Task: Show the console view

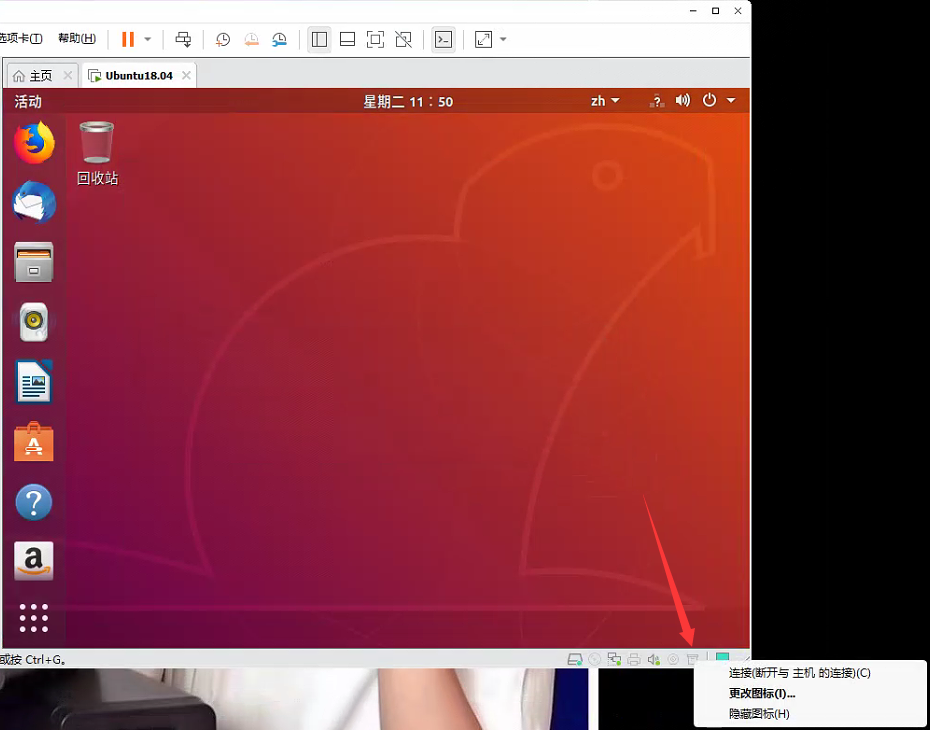Action: pos(443,39)
